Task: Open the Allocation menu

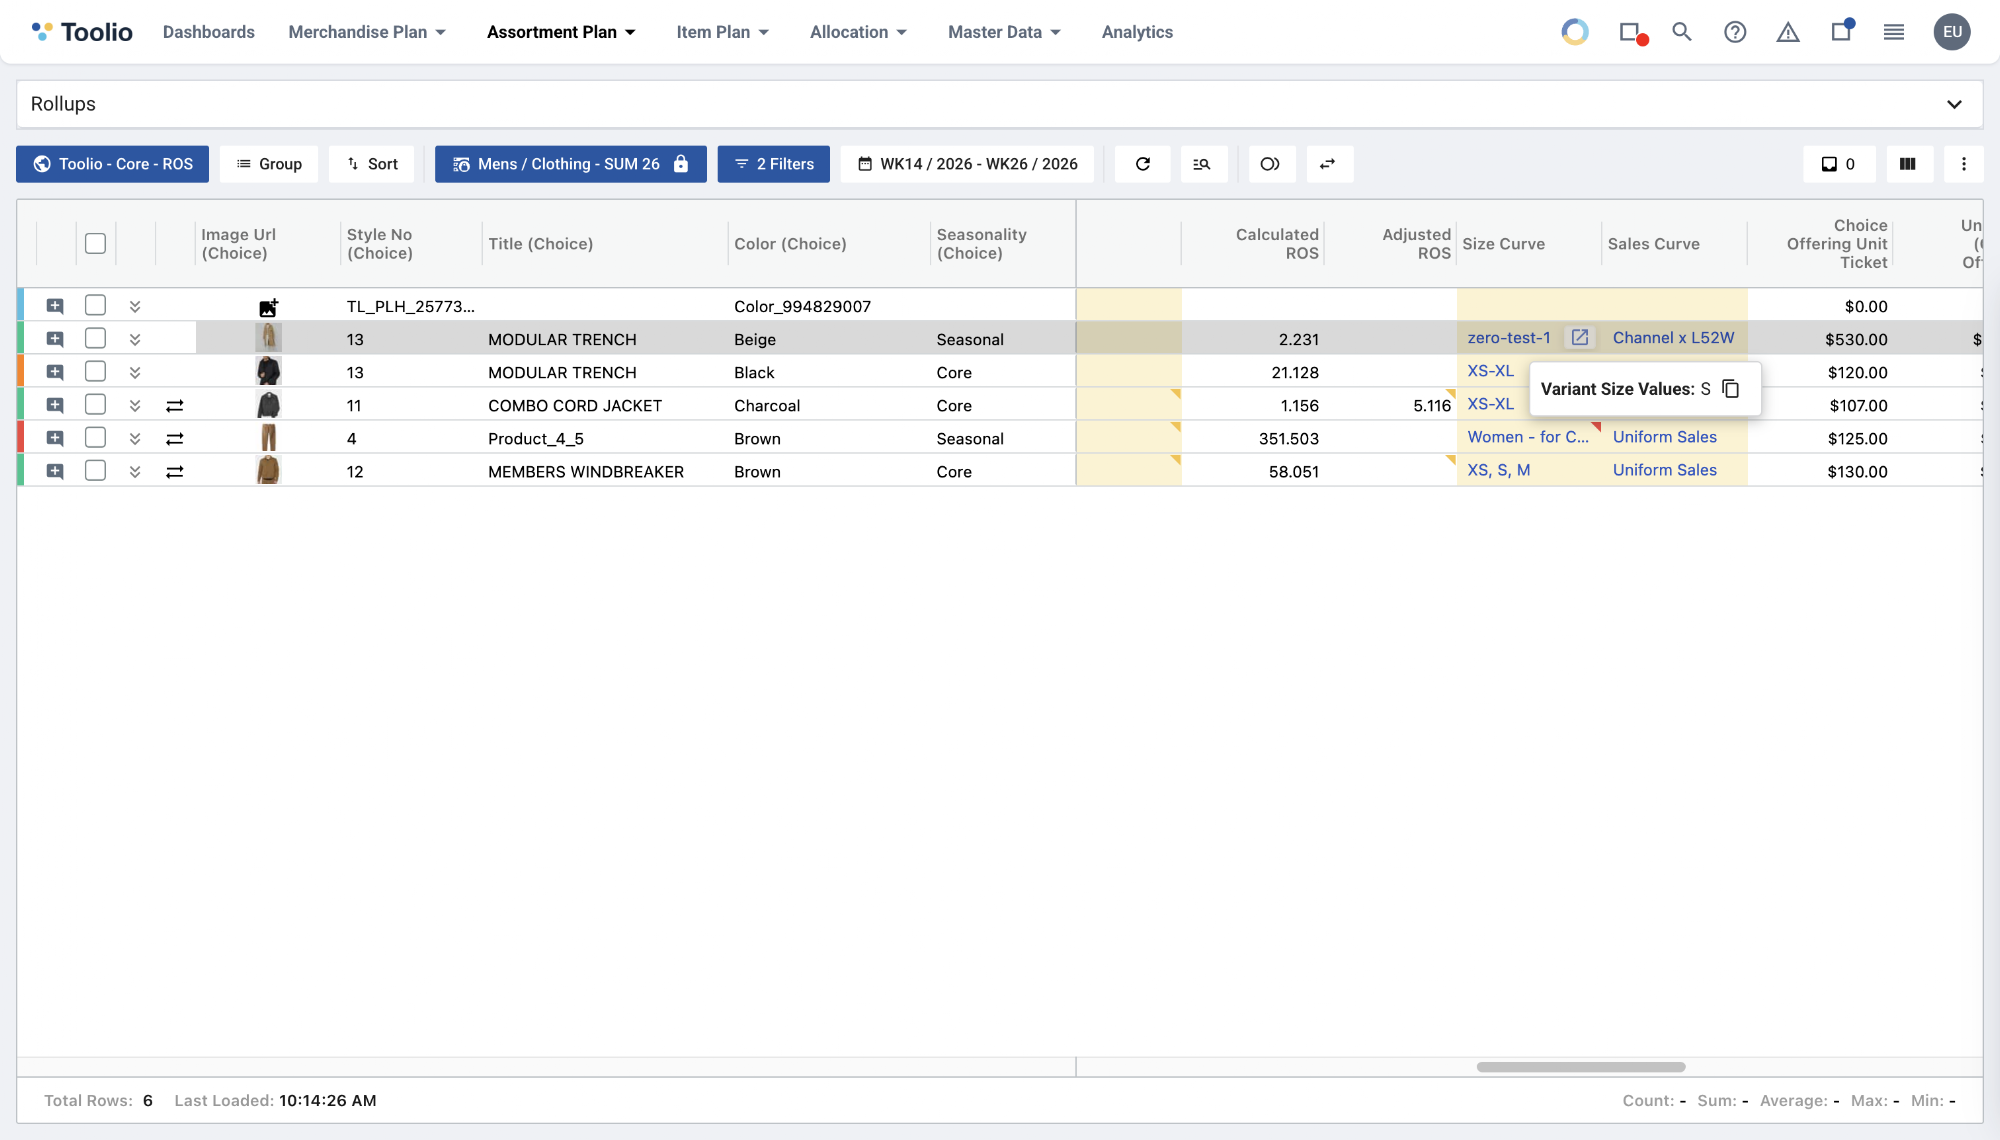Action: pos(858,32)
